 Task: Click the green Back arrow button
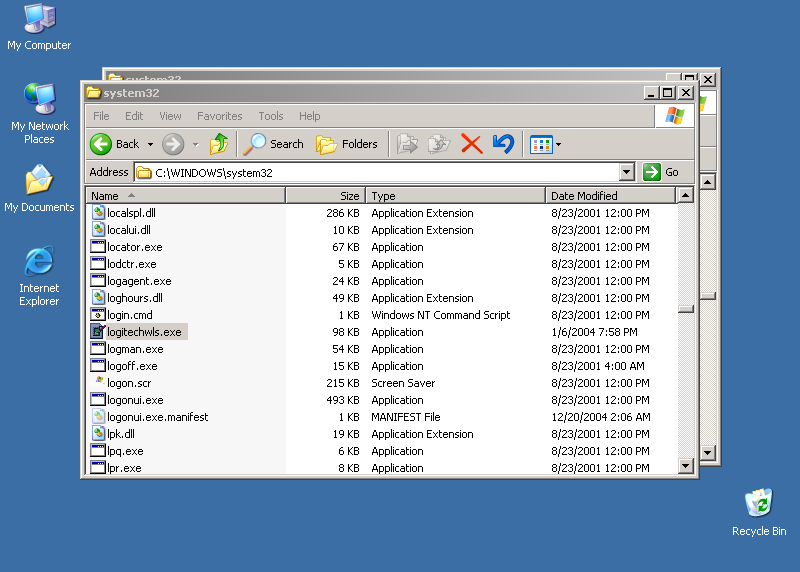pos(101,144)
